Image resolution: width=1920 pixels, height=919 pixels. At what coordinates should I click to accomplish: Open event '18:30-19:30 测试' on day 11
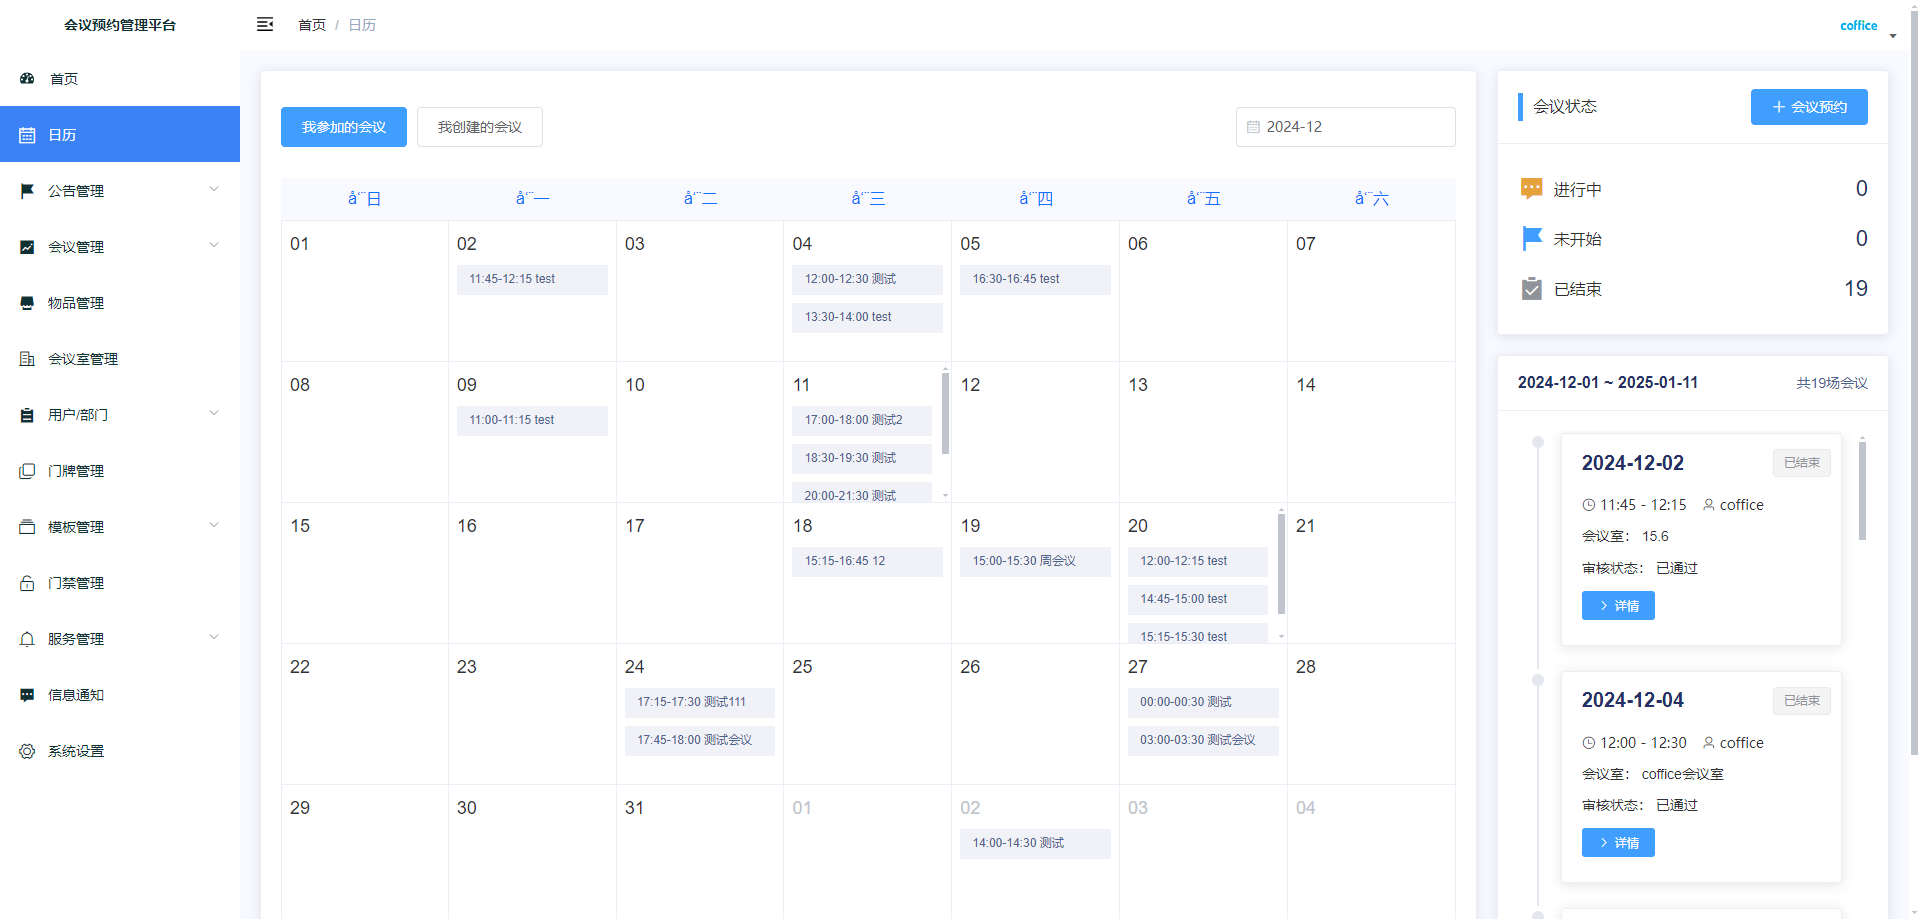click(x=862, y=458)
